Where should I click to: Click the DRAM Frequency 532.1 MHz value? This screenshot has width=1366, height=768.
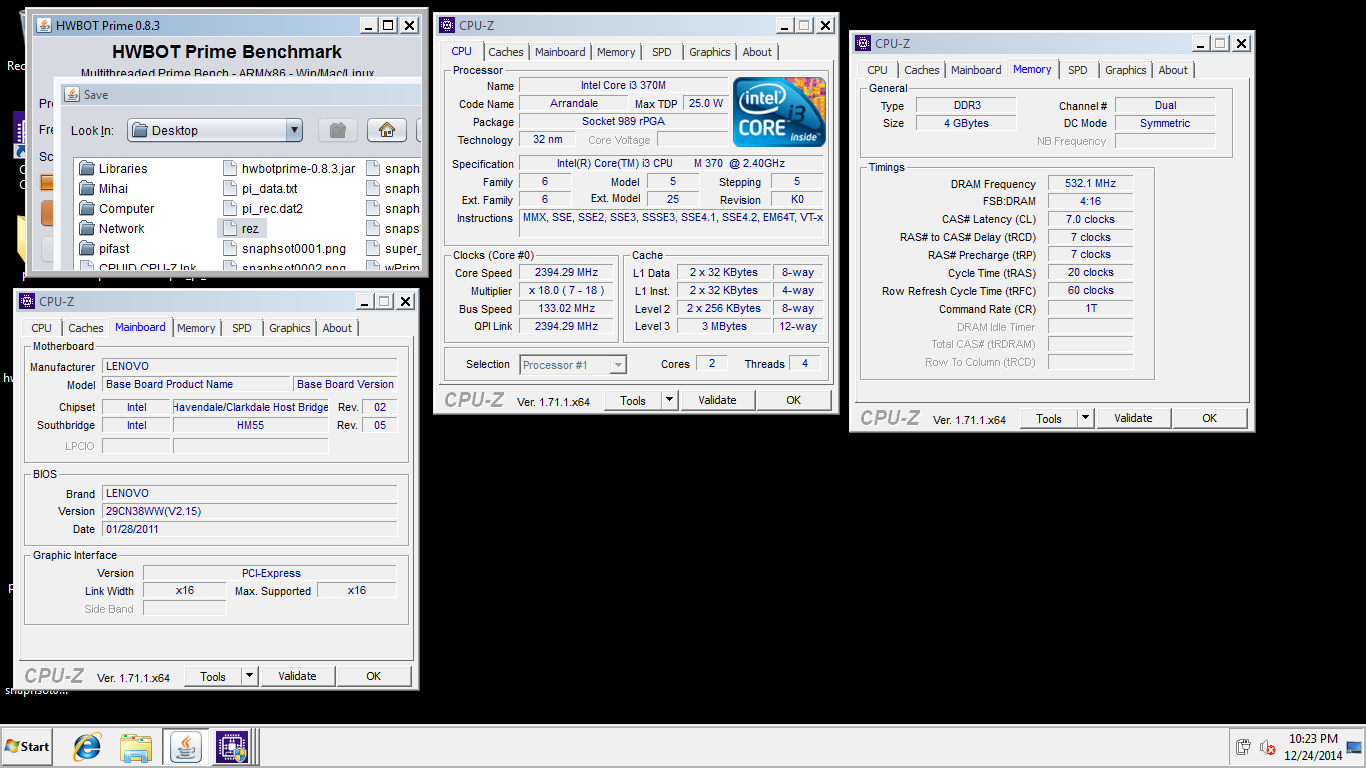click(x=1090, y=184)
